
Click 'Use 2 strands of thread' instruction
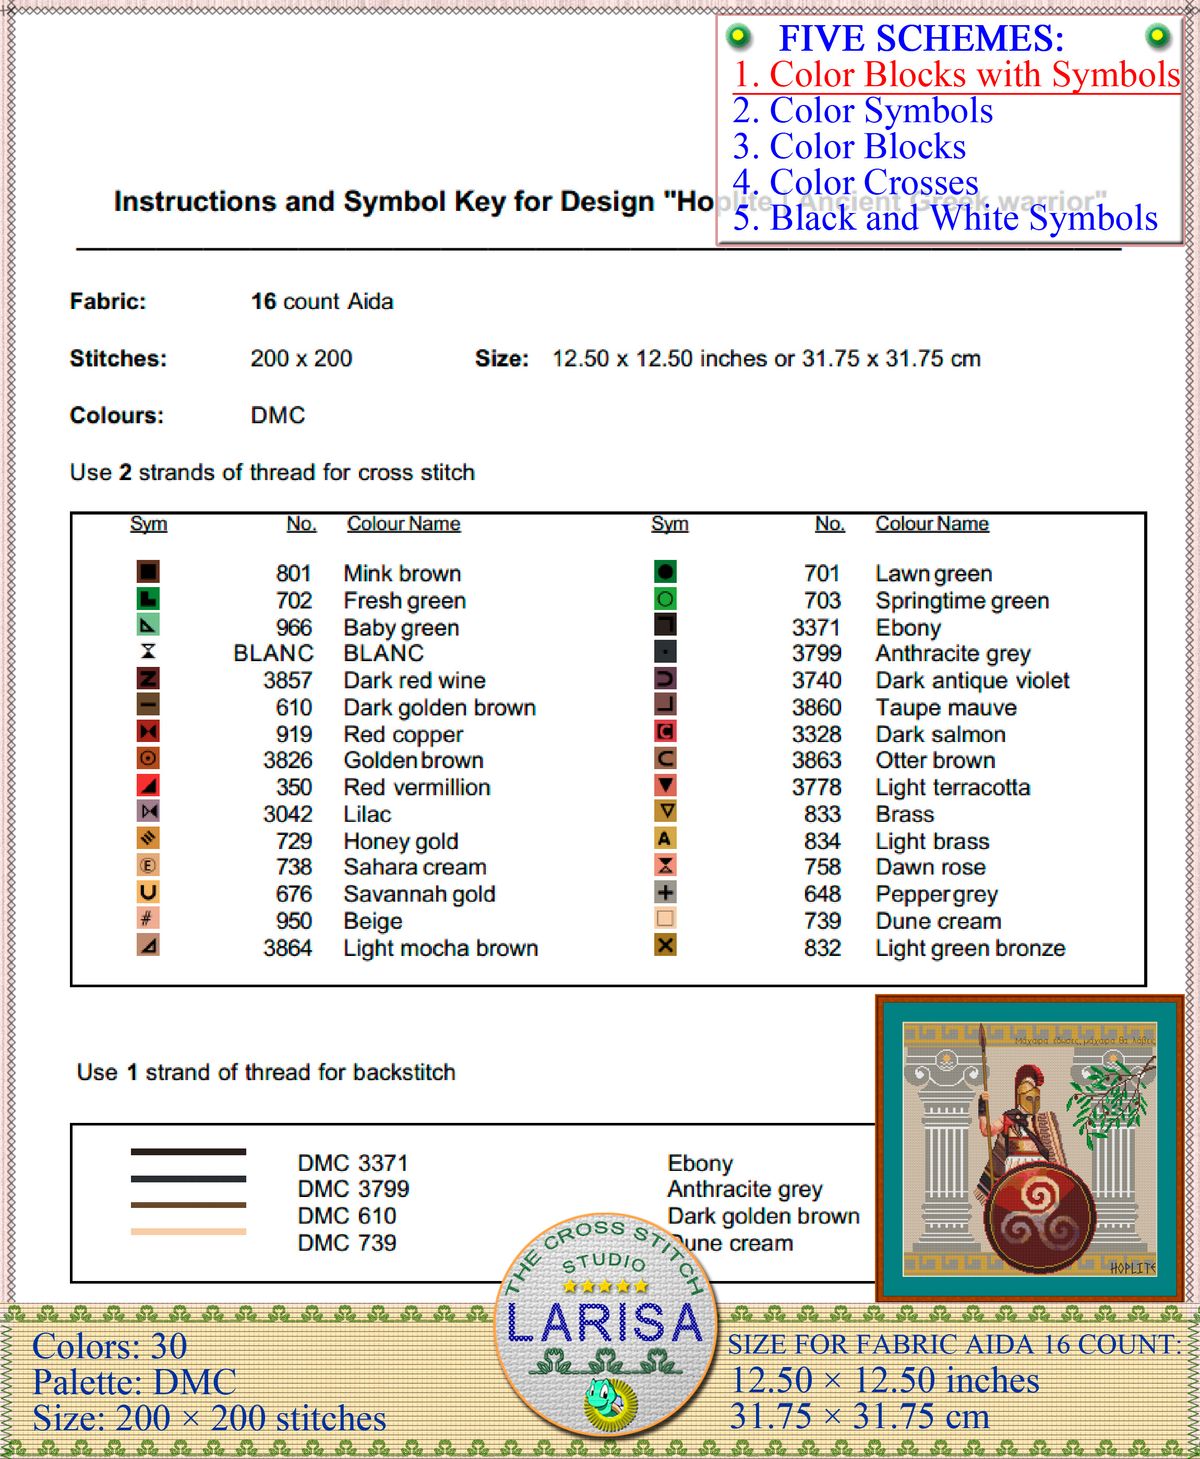pos(272,473)
